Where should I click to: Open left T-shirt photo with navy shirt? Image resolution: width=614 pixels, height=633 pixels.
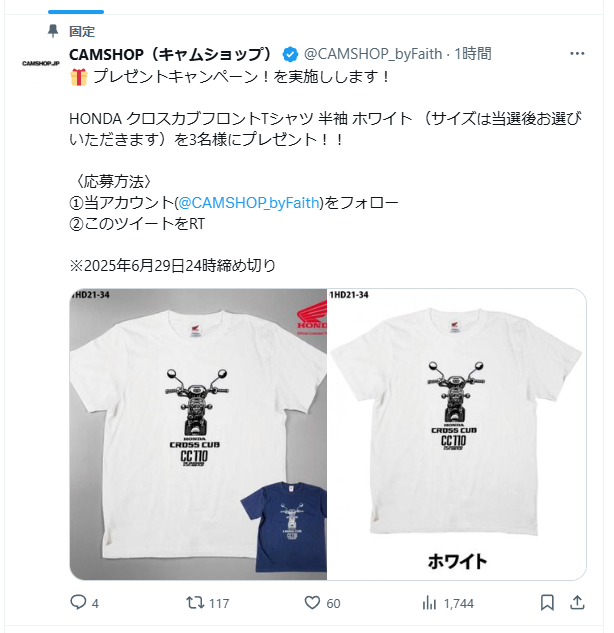pos(198,434)
